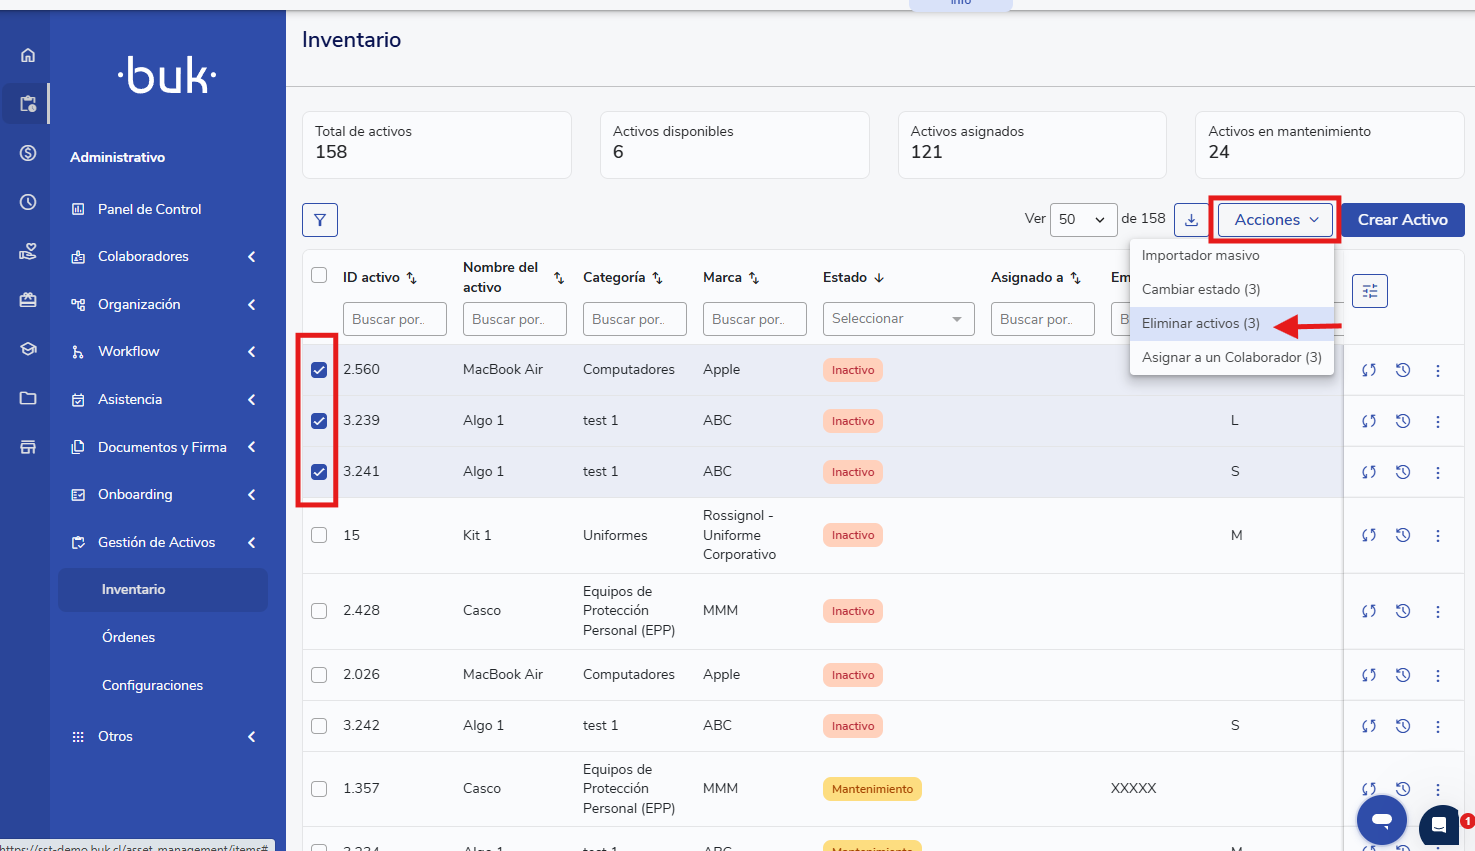Open the blue chat bubble widget
1475x851 pixels.
coord(1382,820)
